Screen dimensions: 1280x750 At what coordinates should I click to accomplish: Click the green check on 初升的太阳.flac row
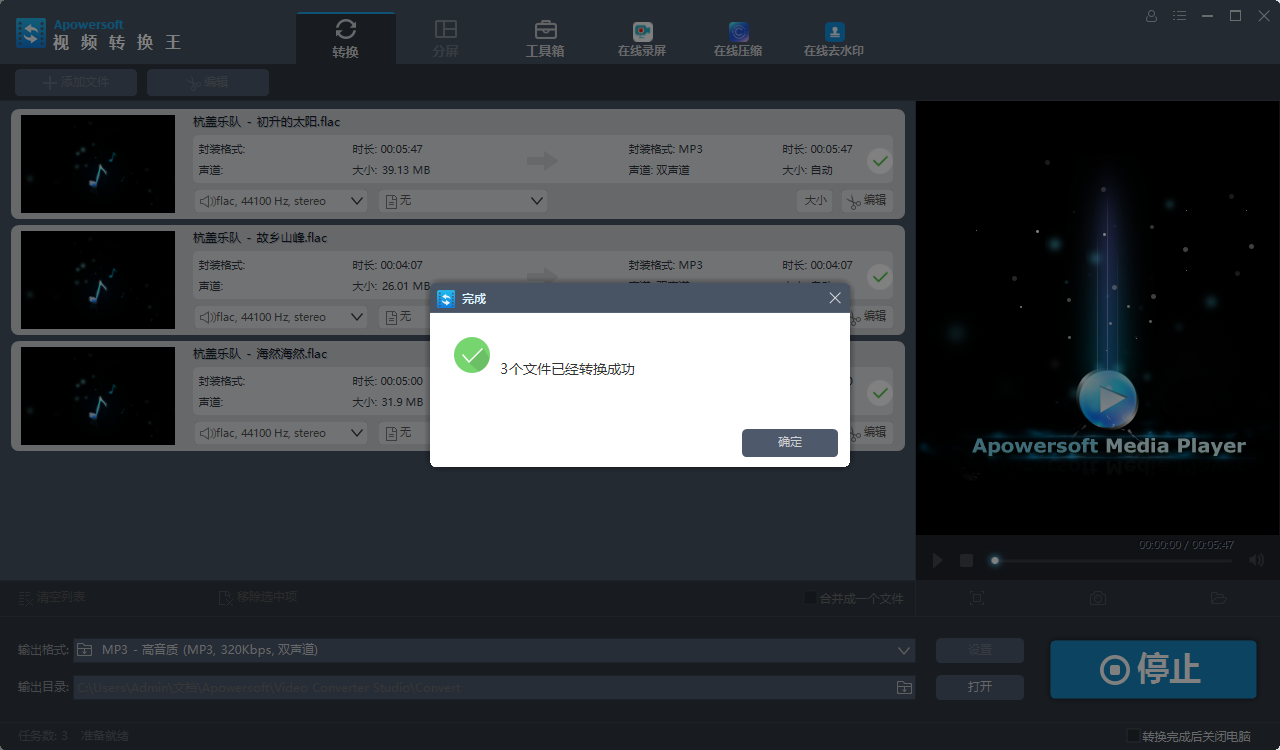[x=880, y=160]
